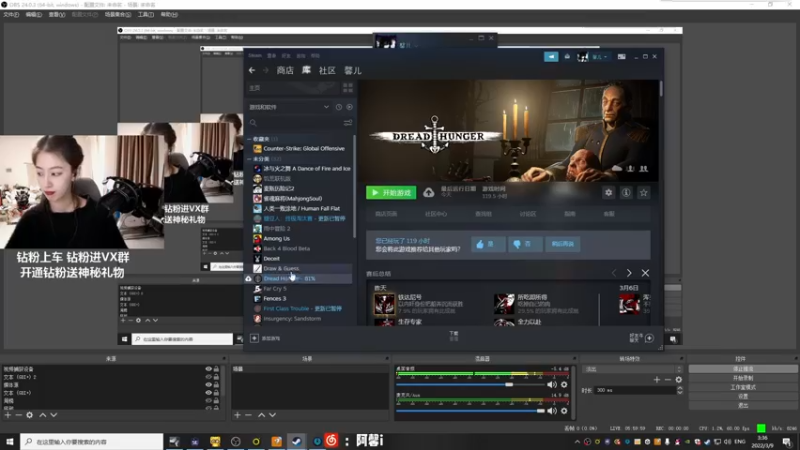Toggle visibility of 文本 (GDI+) 2 source

[x=208, y=377]
